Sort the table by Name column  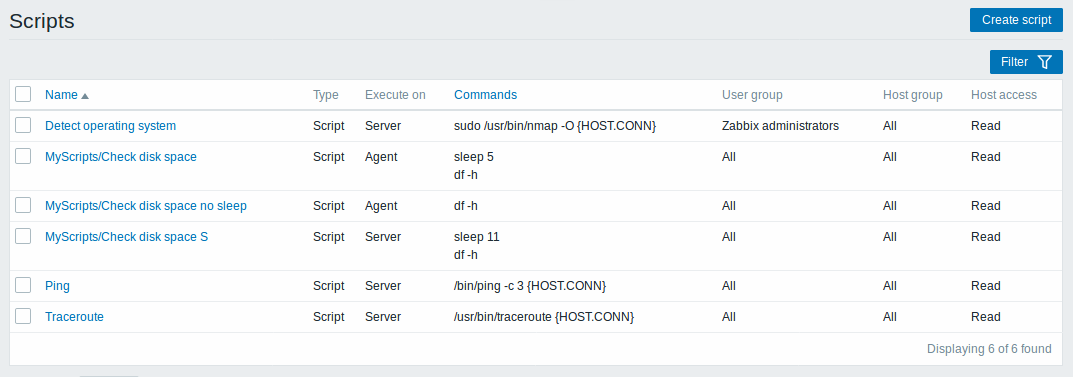point(62,95)
